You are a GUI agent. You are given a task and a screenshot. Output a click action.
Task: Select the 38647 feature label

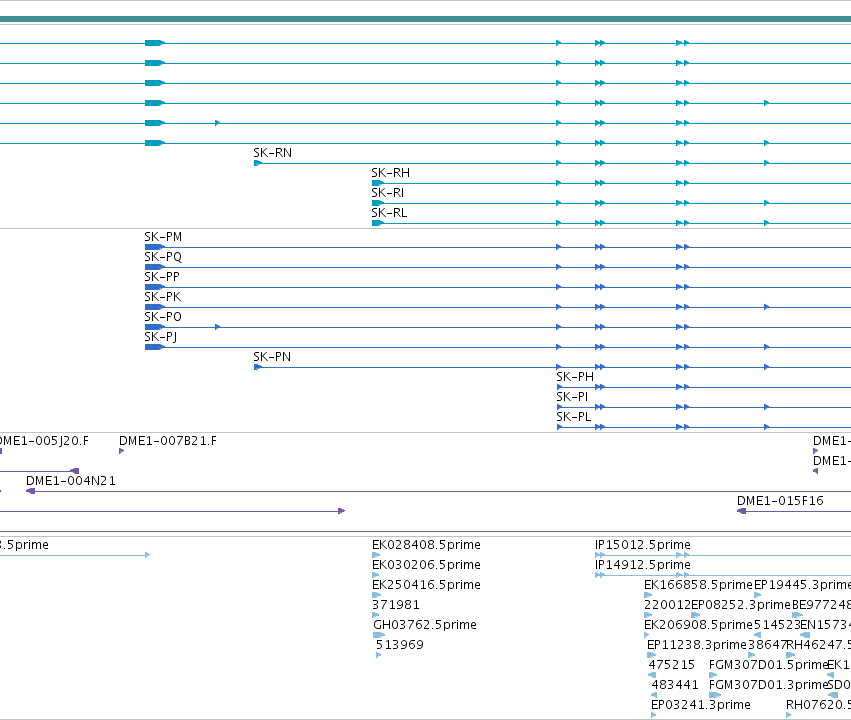coord(767,645)
